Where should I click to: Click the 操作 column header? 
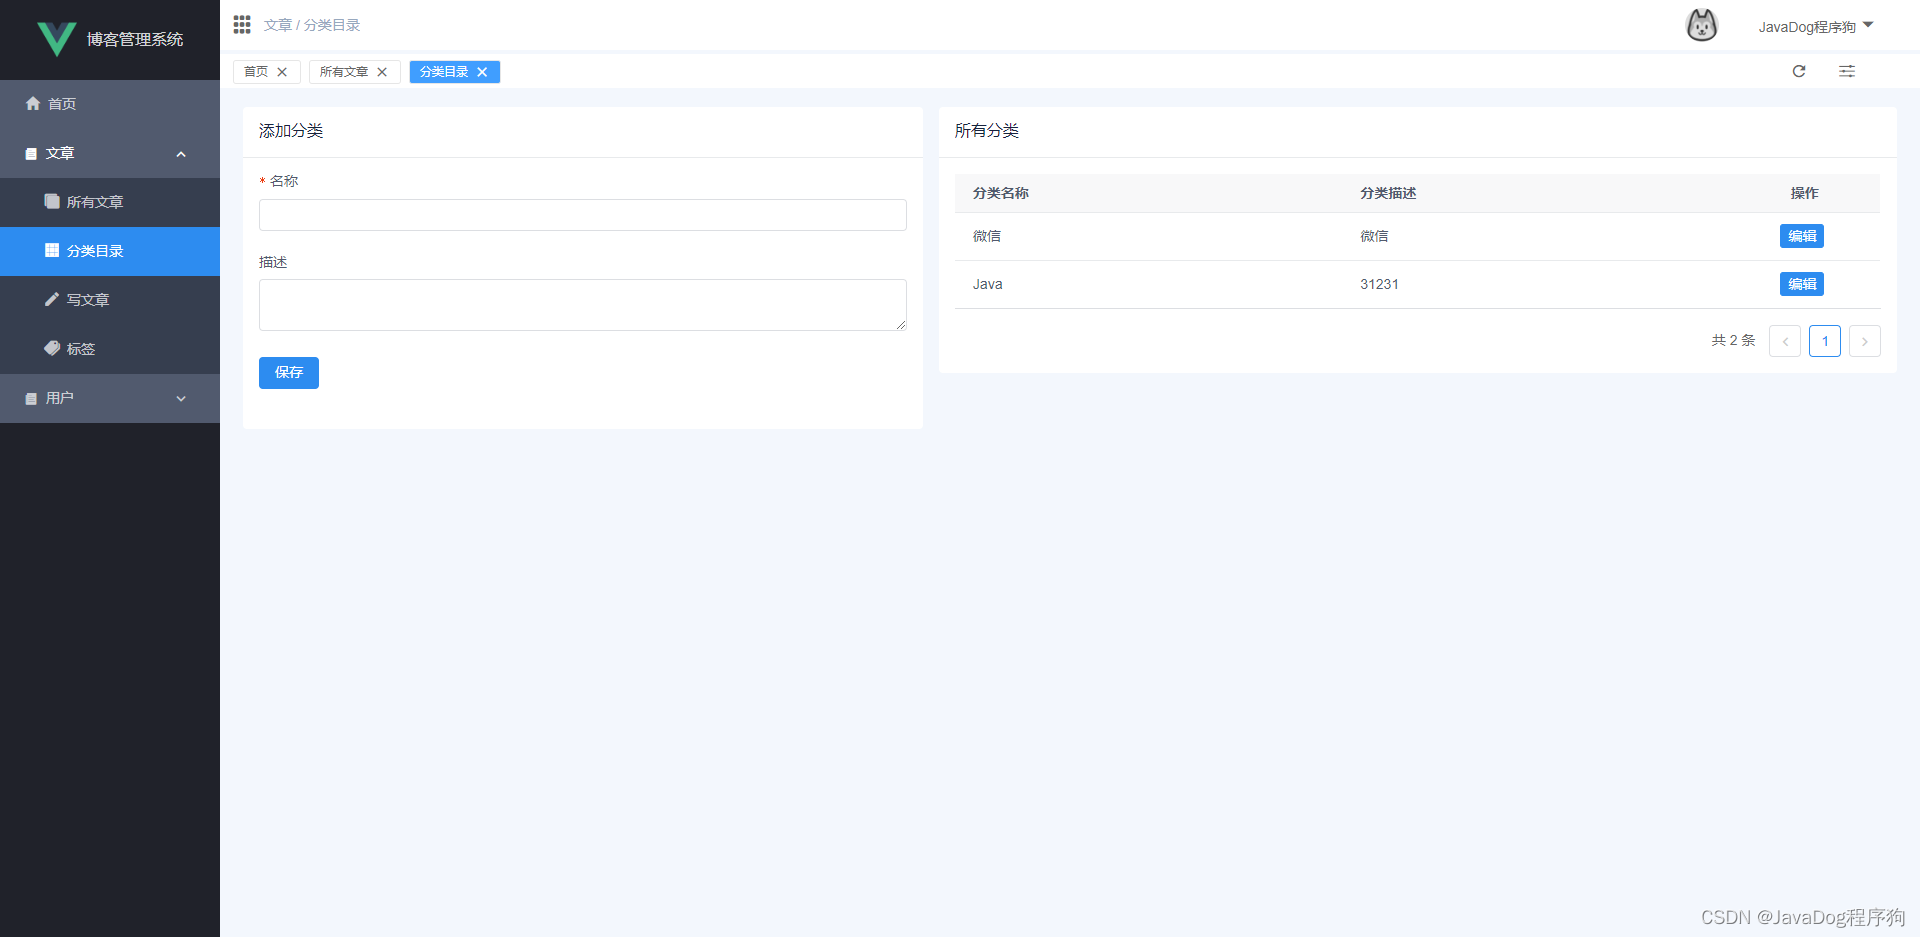tap(1804, 193)
